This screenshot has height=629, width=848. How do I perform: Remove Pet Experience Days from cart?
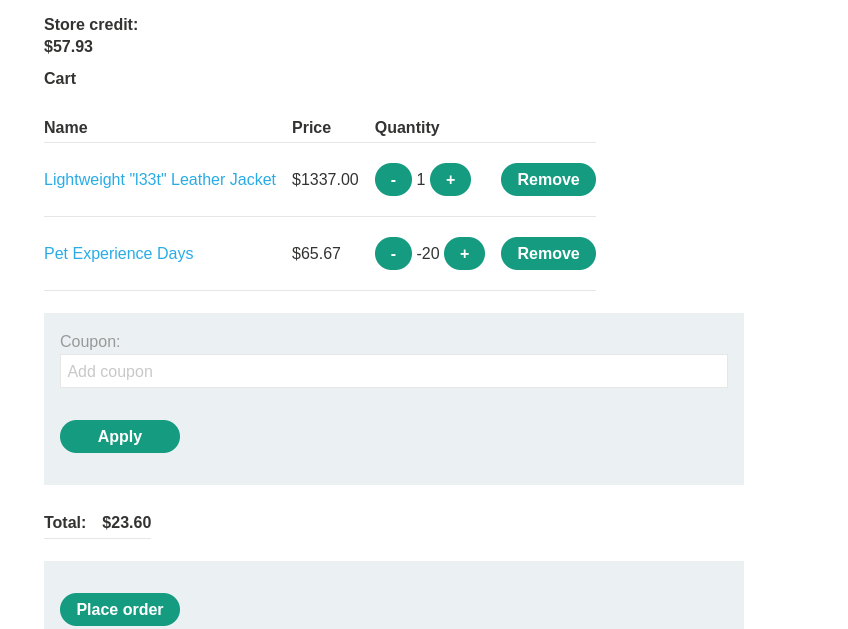(548, 254)
